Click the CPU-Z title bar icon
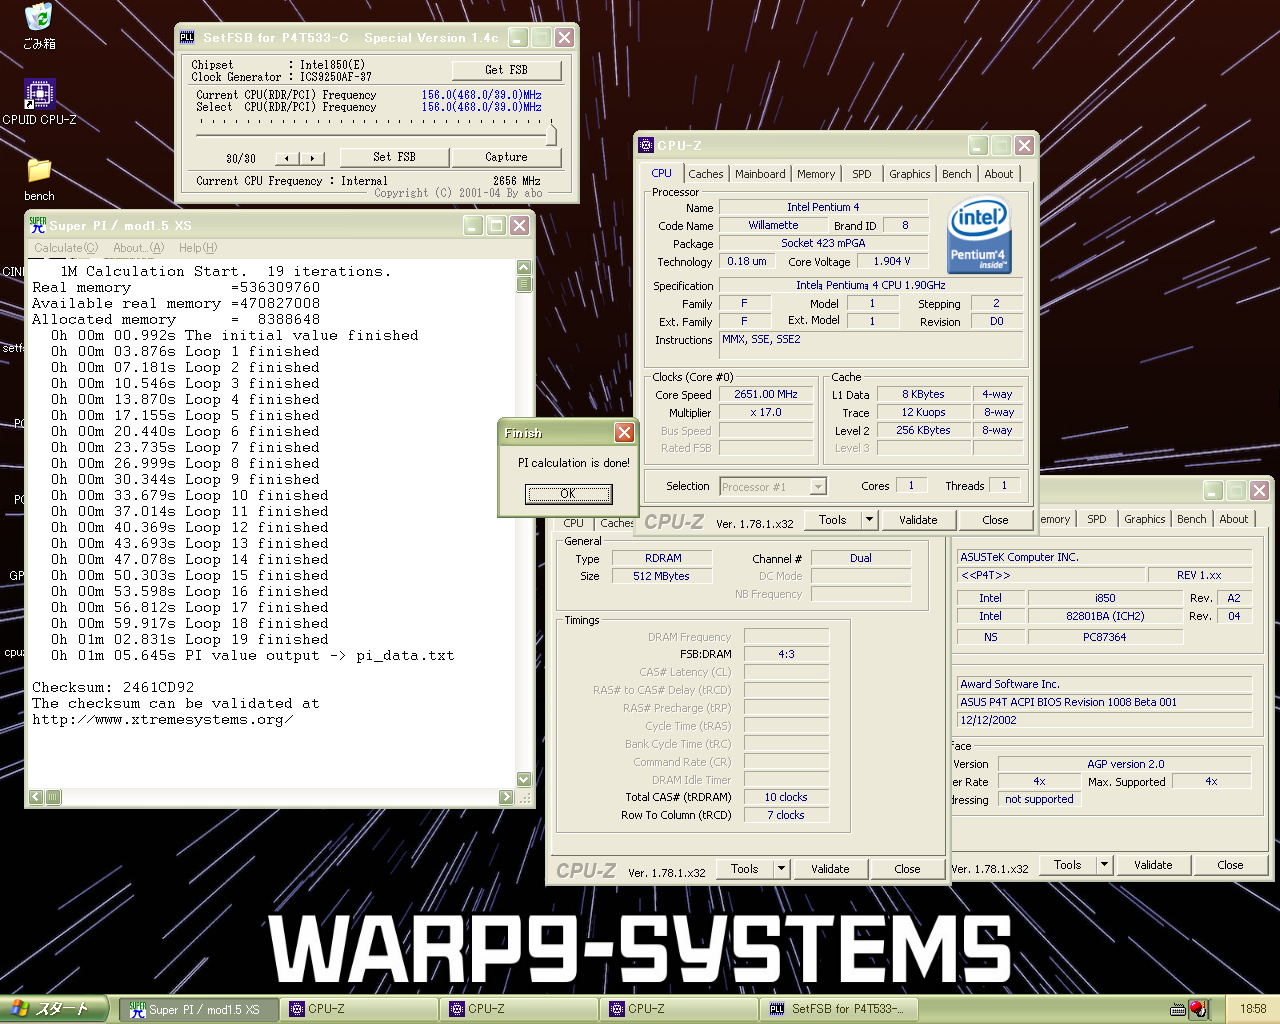 (646, 145)
